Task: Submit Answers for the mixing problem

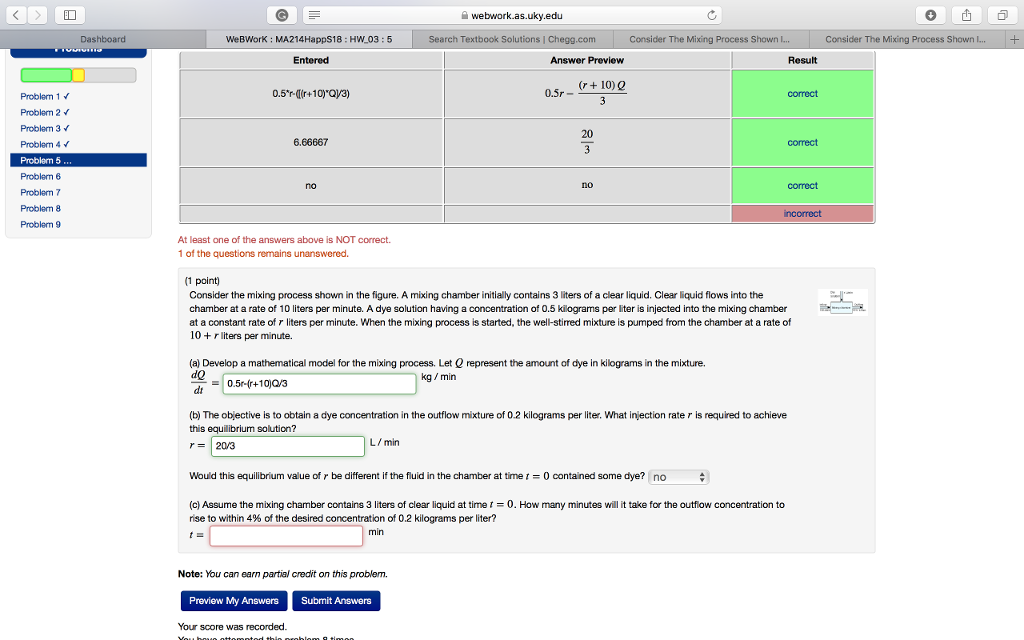Action: click(336, 600)
